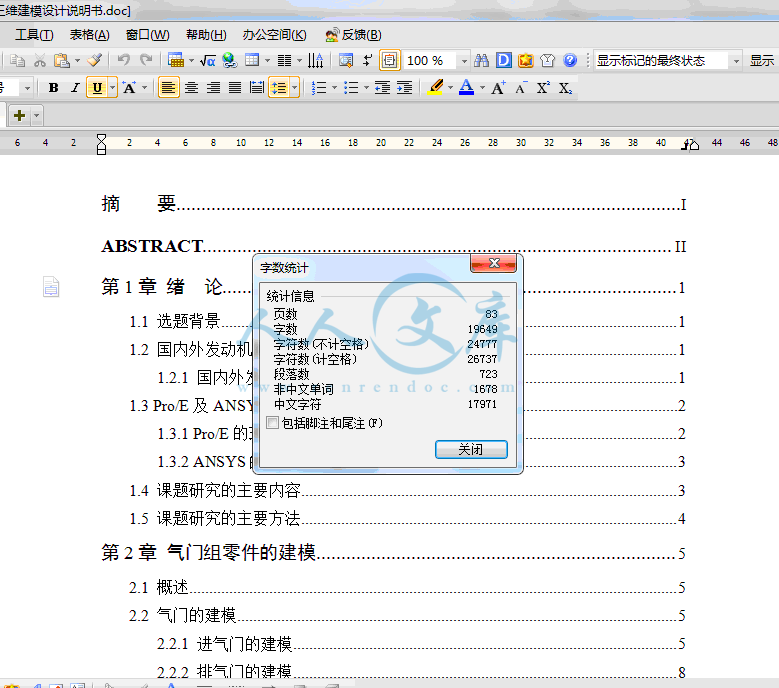Viewport: 779px width, 688px height.
Task: Check include footnotes and endnotes box
Action: pos(272,423)
